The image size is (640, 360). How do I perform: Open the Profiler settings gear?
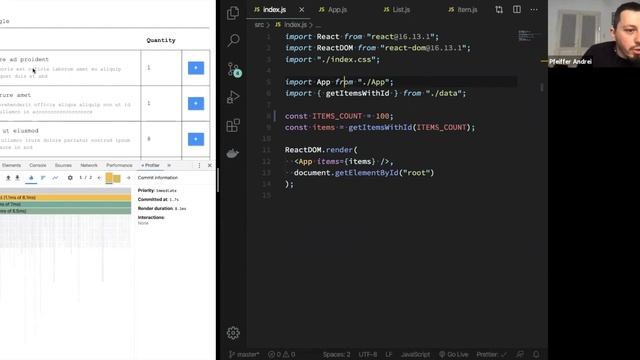point(70,178)
